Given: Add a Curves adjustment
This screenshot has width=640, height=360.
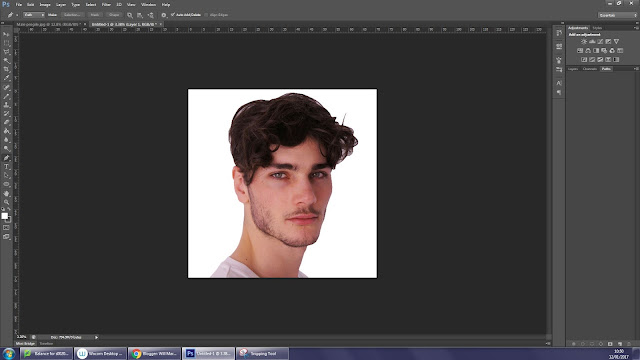Looking at the screenshot, I should tap(600, 42).
